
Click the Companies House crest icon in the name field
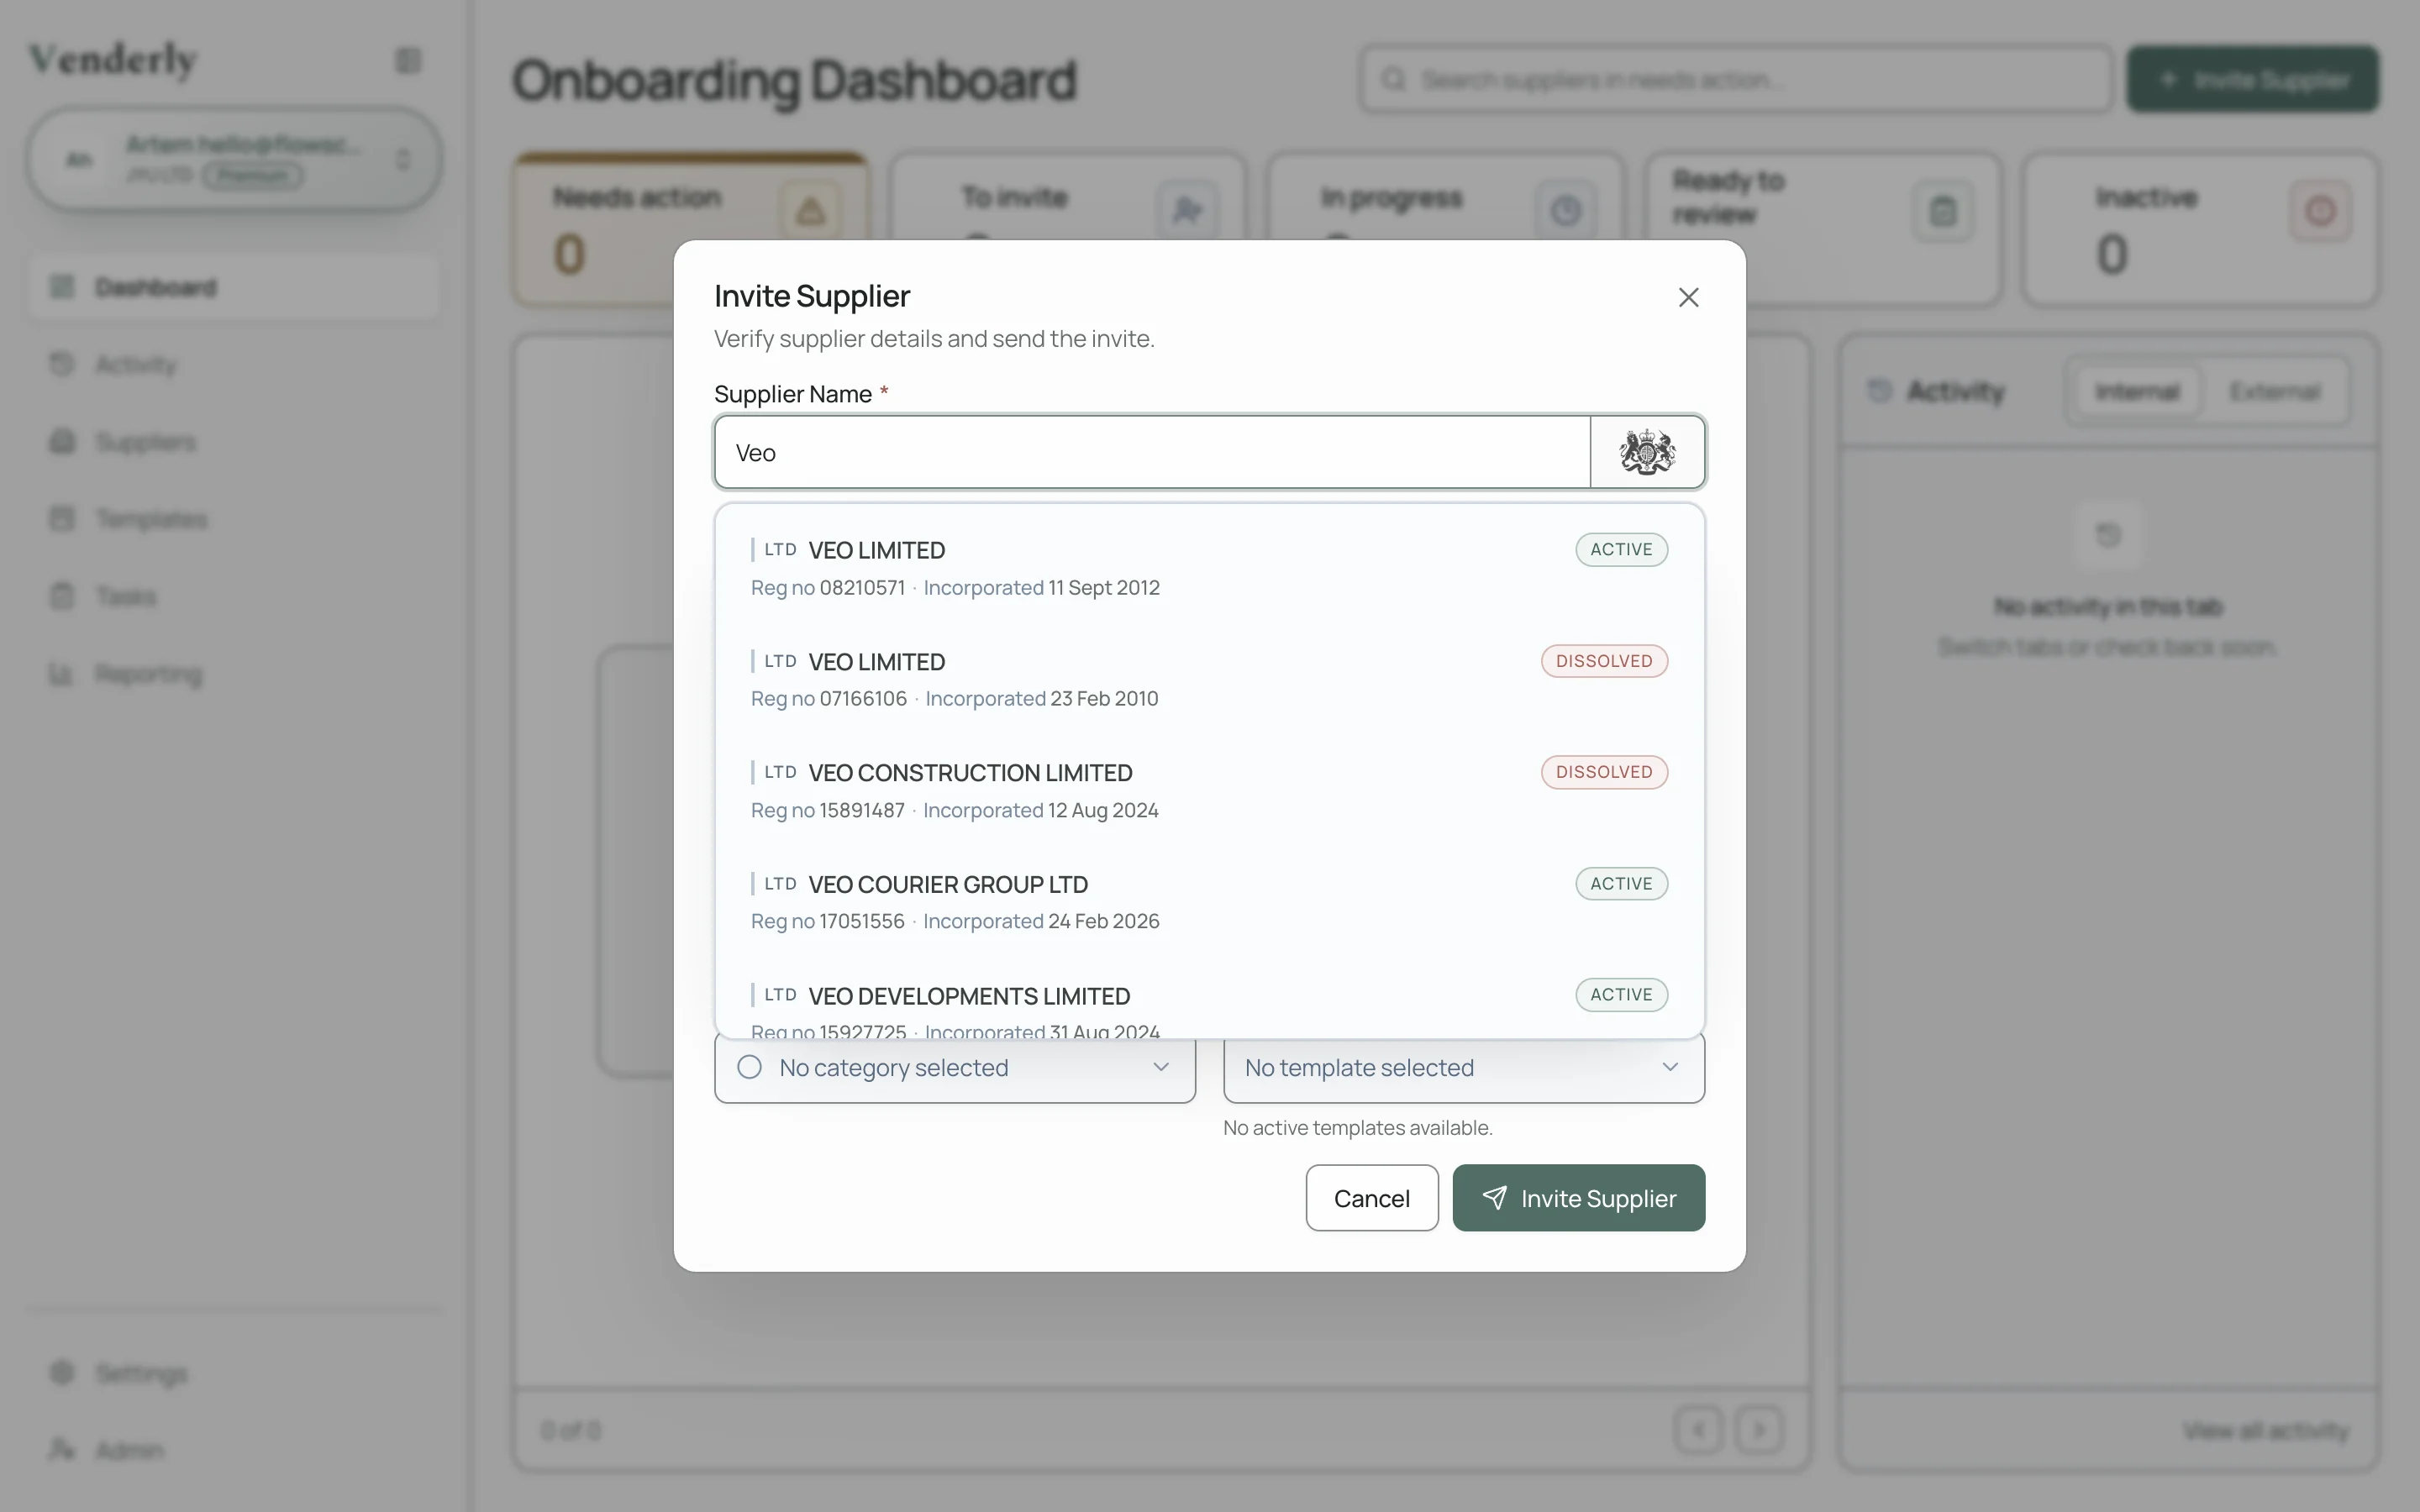[1646, 451]
